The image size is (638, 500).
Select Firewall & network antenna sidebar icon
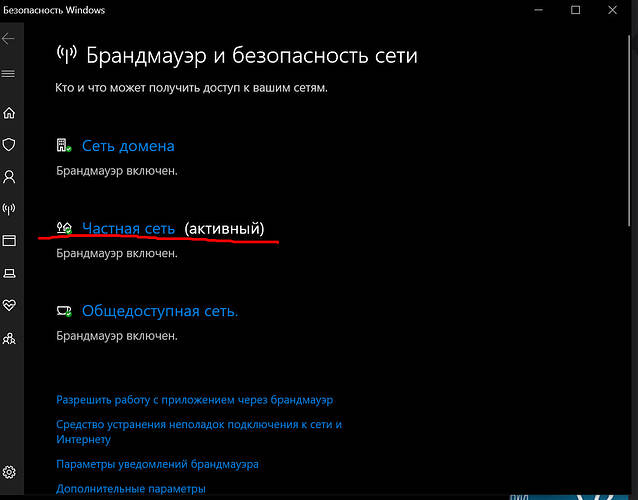(9, 209)
